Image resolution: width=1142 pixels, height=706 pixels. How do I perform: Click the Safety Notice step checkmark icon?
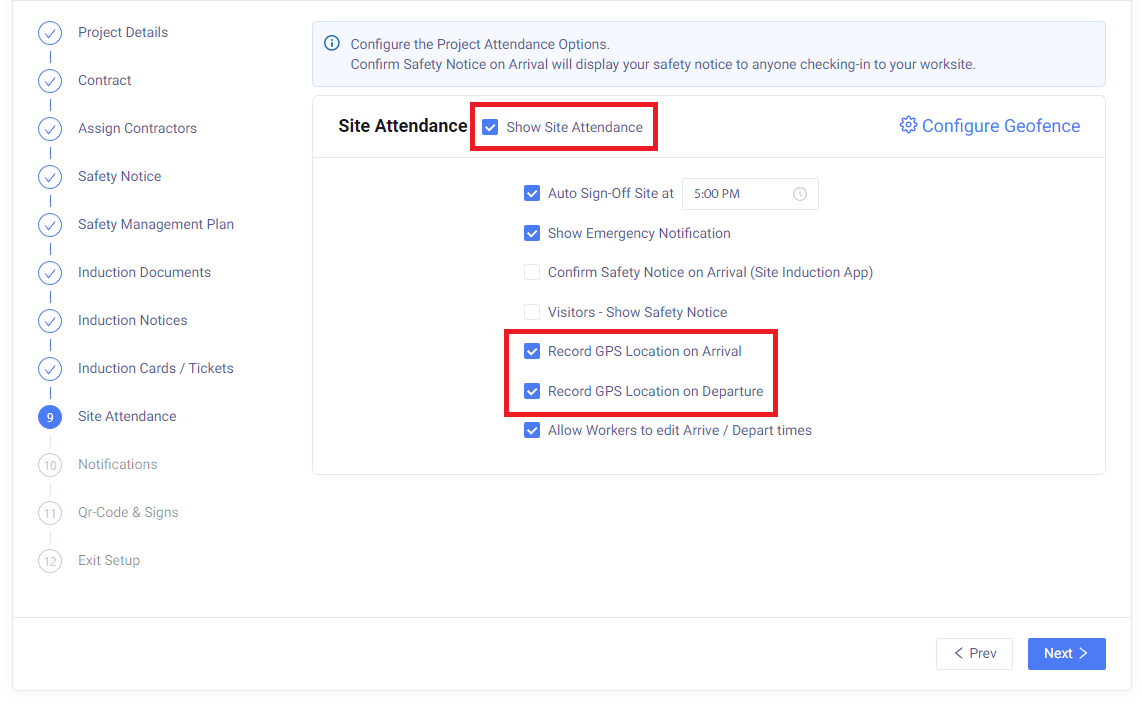(50, 177)
